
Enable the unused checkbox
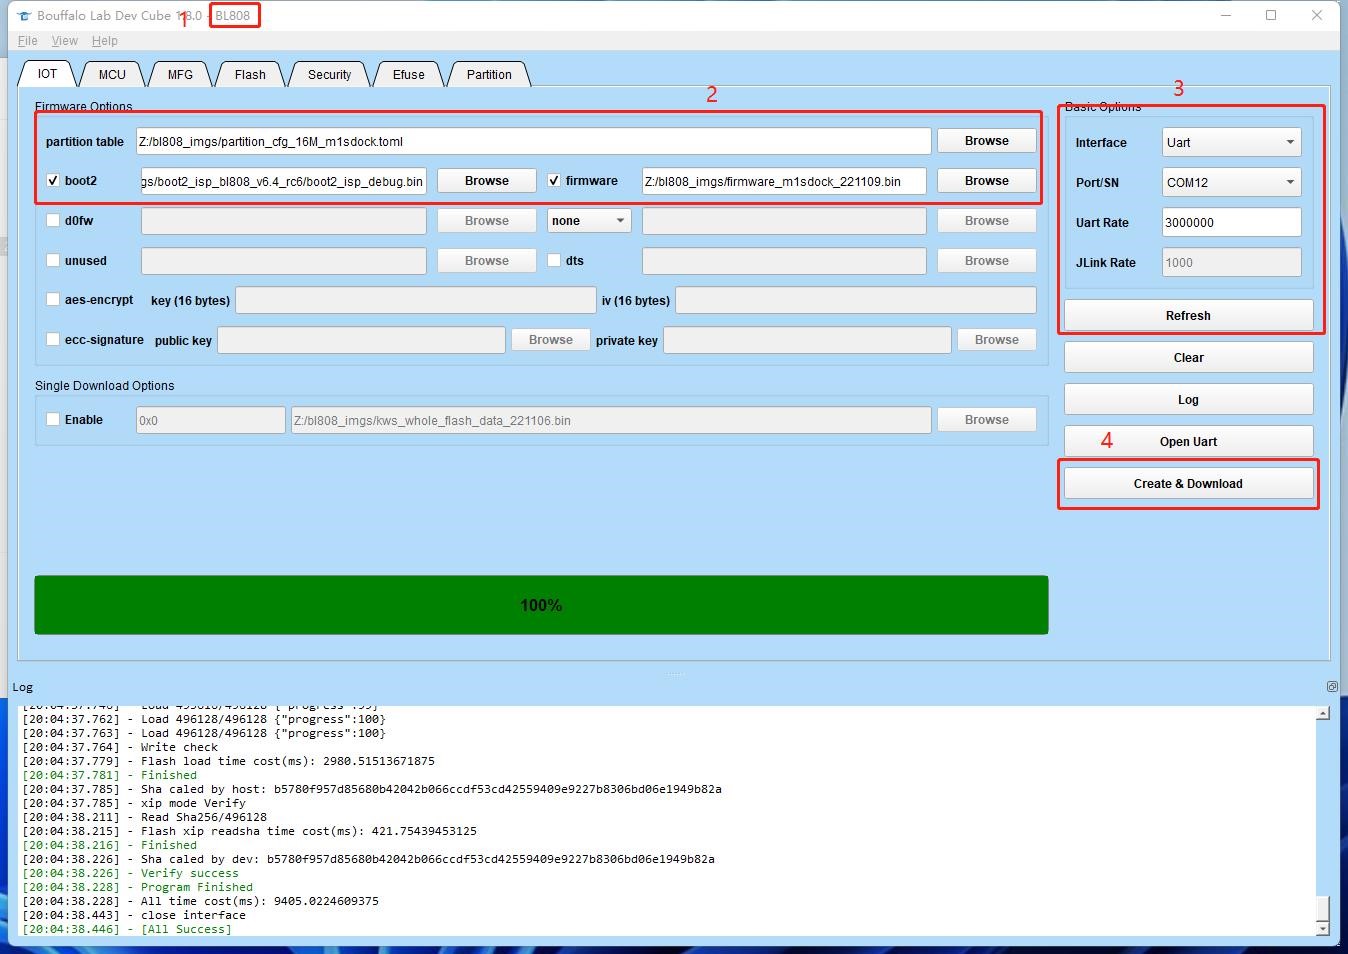tap(53, 260)
